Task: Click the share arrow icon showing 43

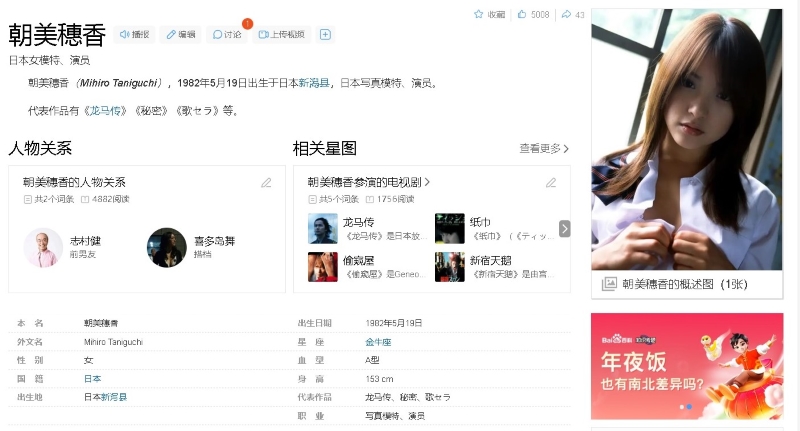Action: 566,15
